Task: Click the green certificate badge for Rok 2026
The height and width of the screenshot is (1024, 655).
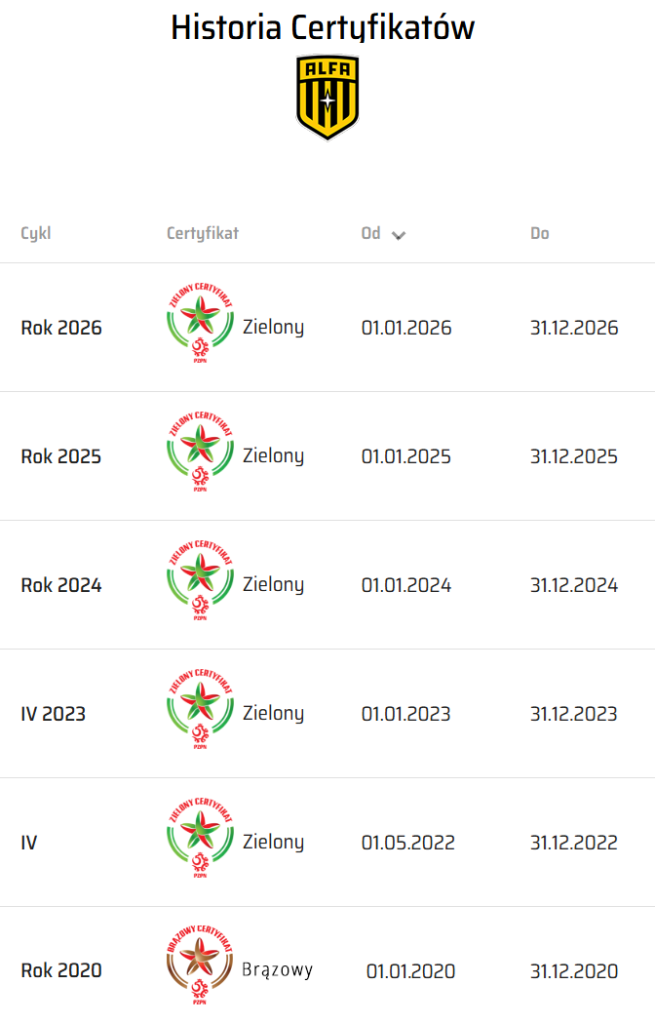Action: (x=200, y=327)
